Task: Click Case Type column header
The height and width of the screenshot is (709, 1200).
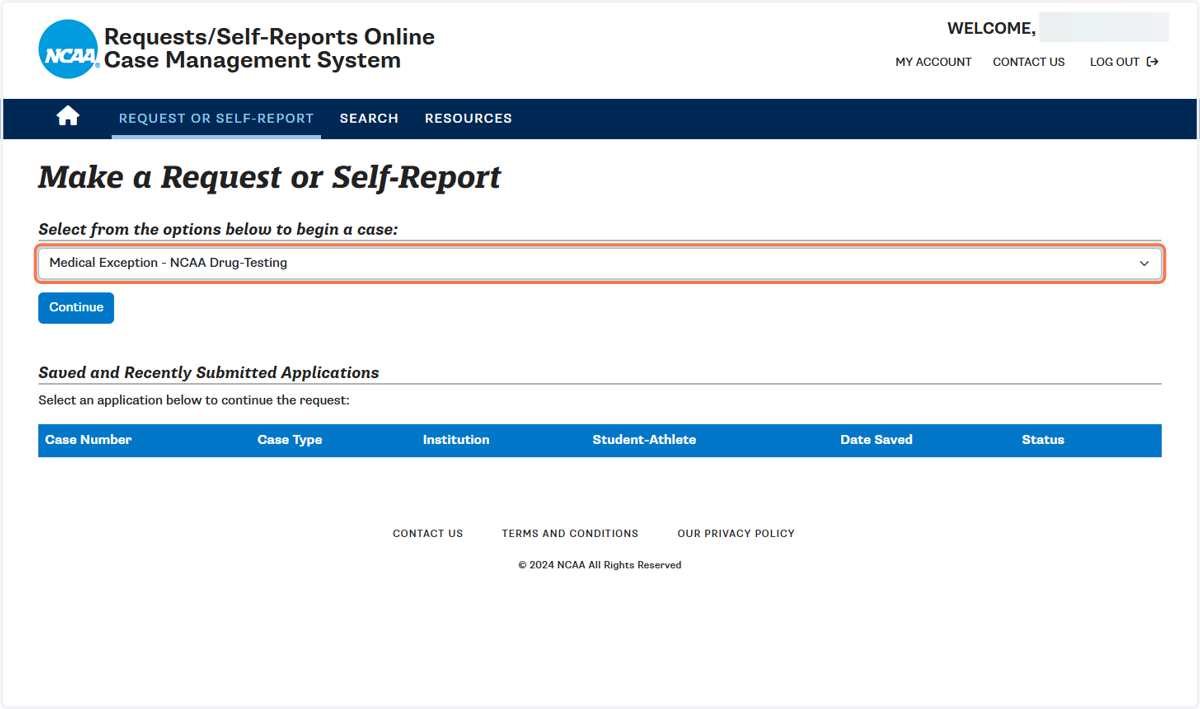Action: tap(290, 440)
